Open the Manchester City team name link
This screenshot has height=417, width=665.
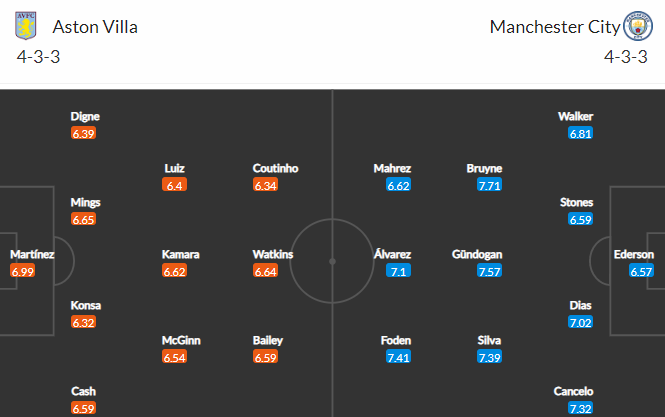pos(555,27)
